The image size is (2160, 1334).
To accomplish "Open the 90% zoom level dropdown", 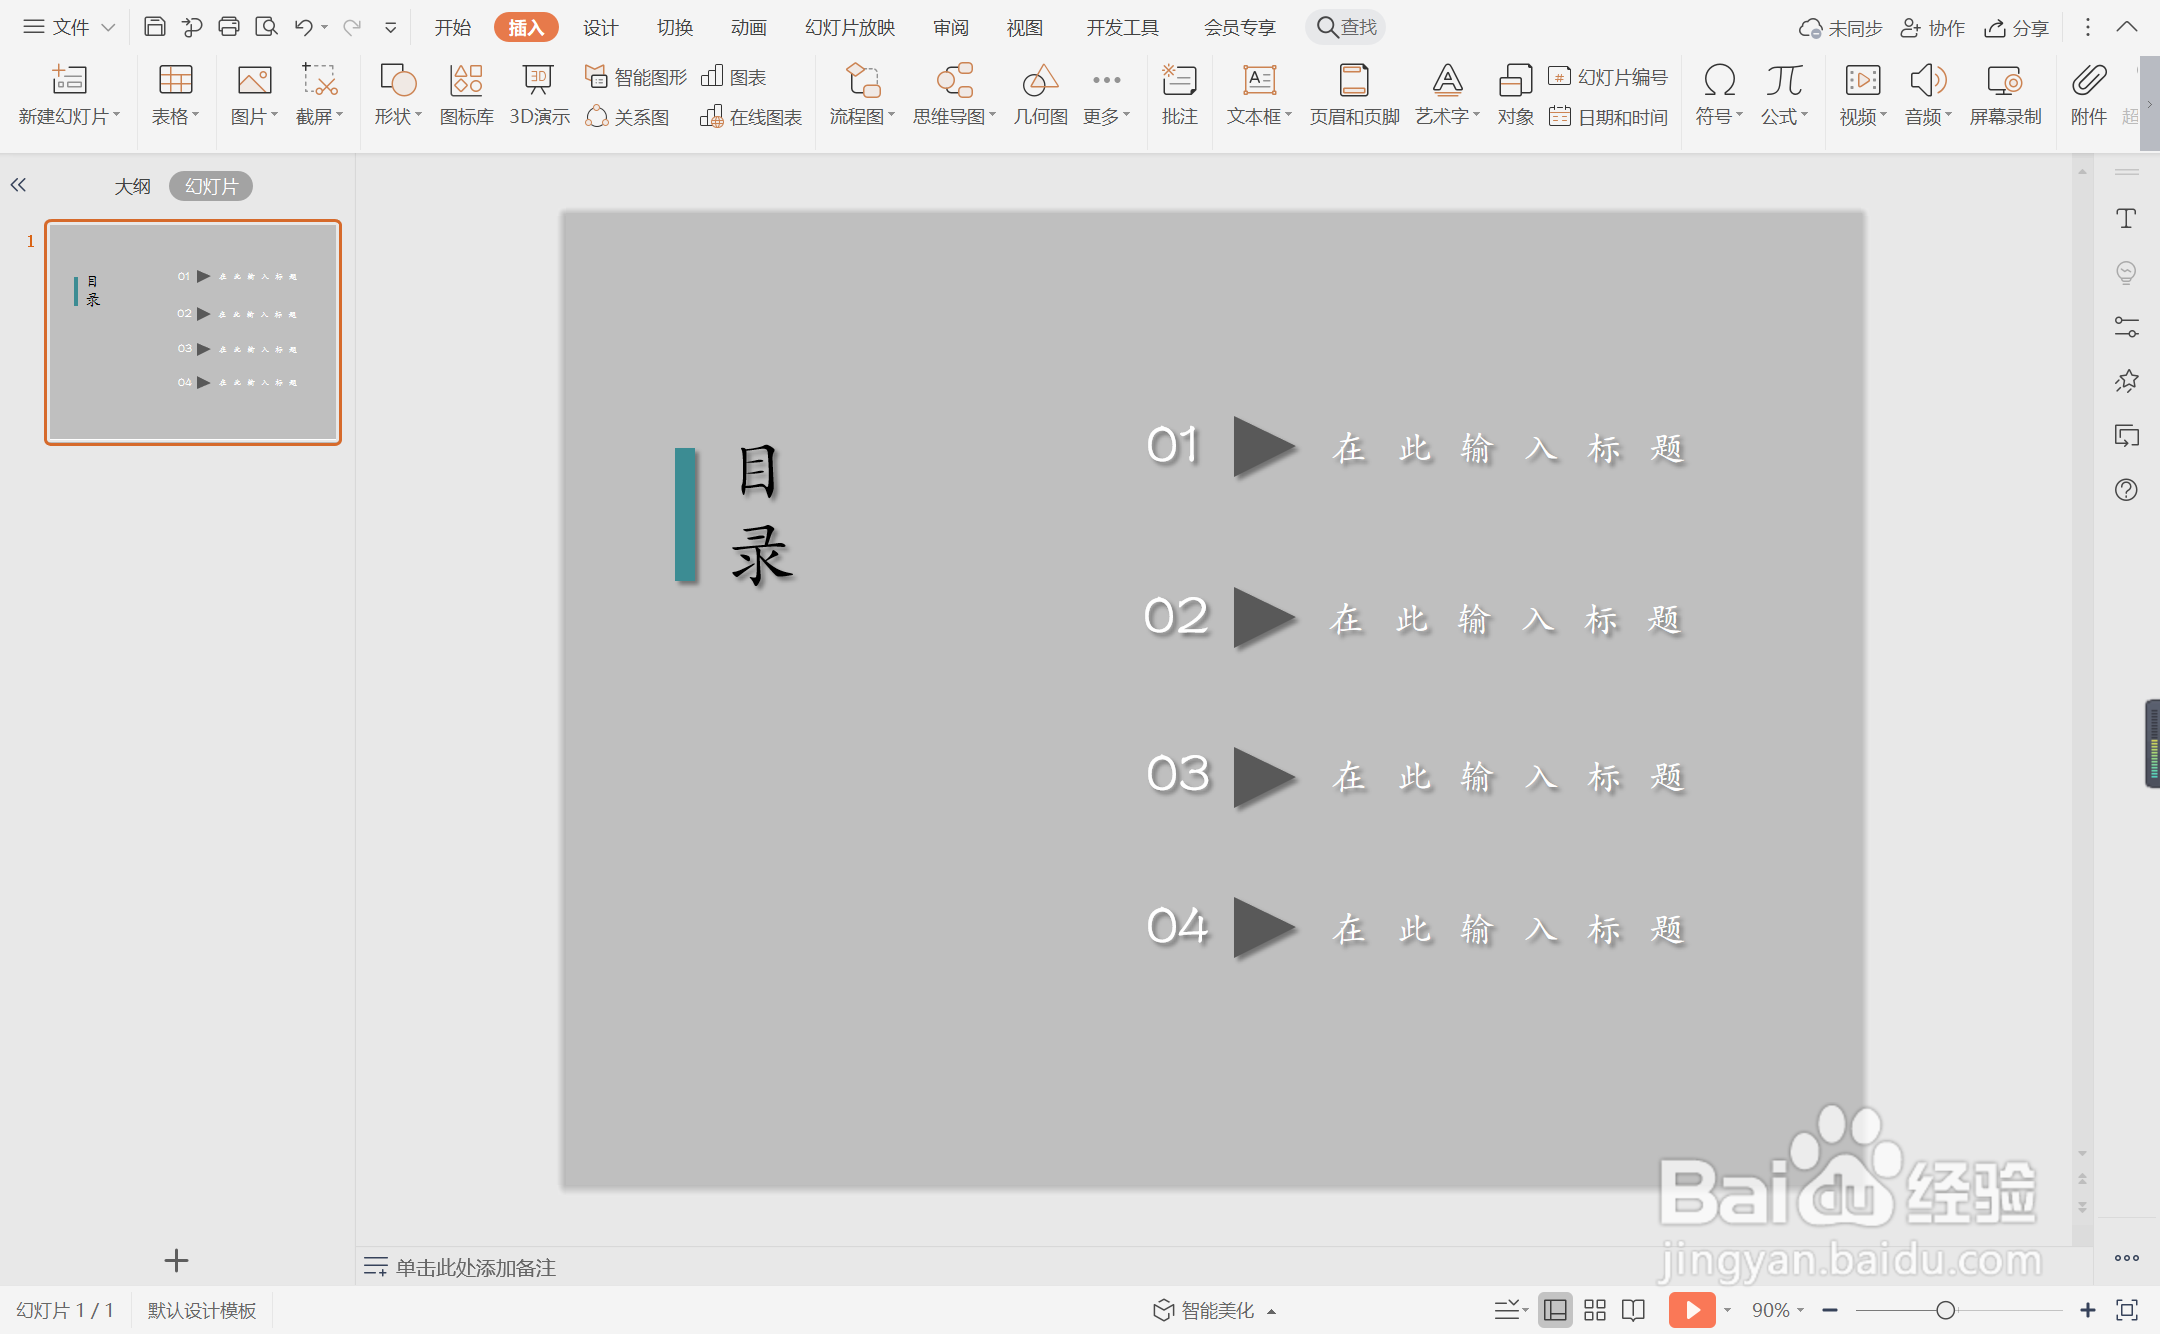I will pyautogui.click(x=1777, y=1310).
